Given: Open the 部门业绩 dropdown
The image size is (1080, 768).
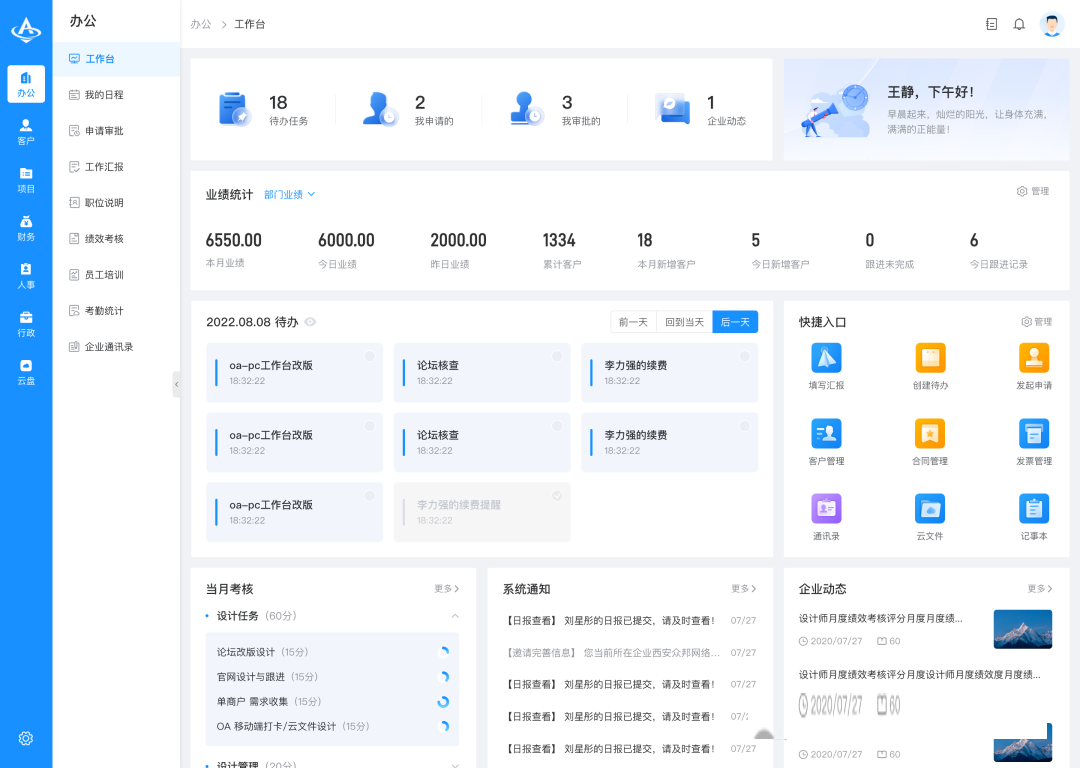Looking at the screenshot, I should tap(289, 194).
